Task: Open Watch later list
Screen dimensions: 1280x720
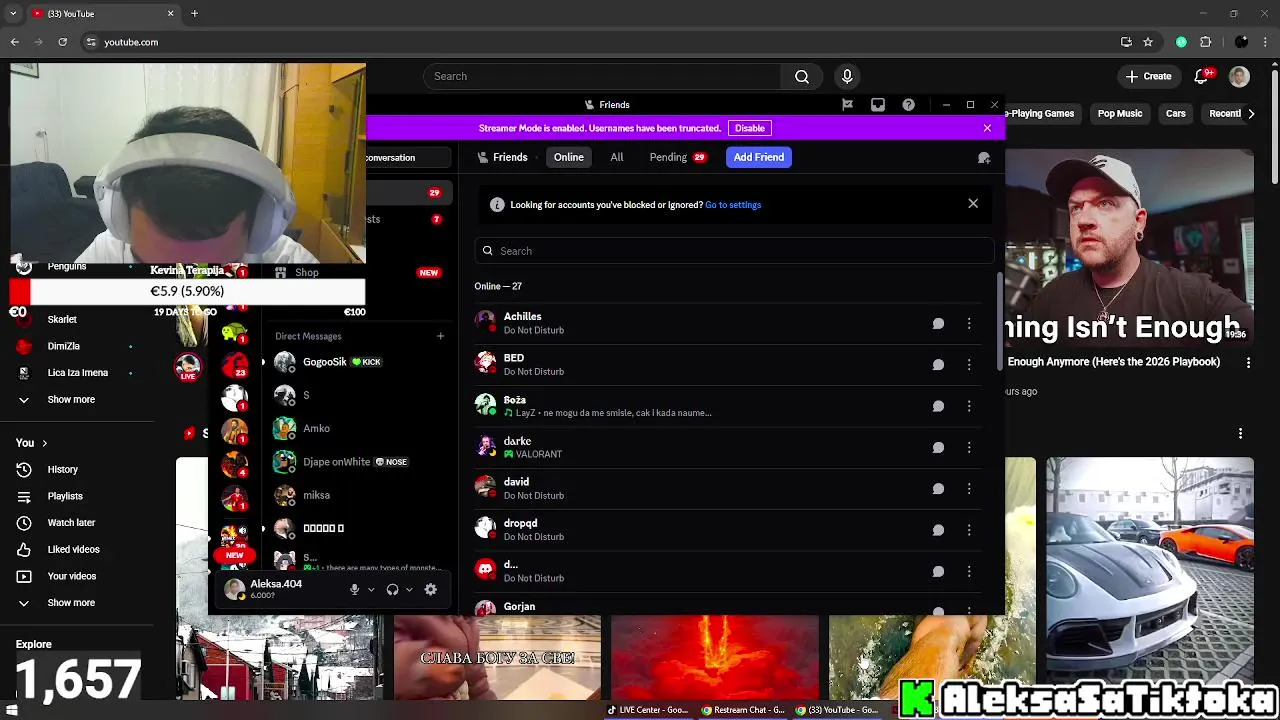Action: [x=71, y=523]
